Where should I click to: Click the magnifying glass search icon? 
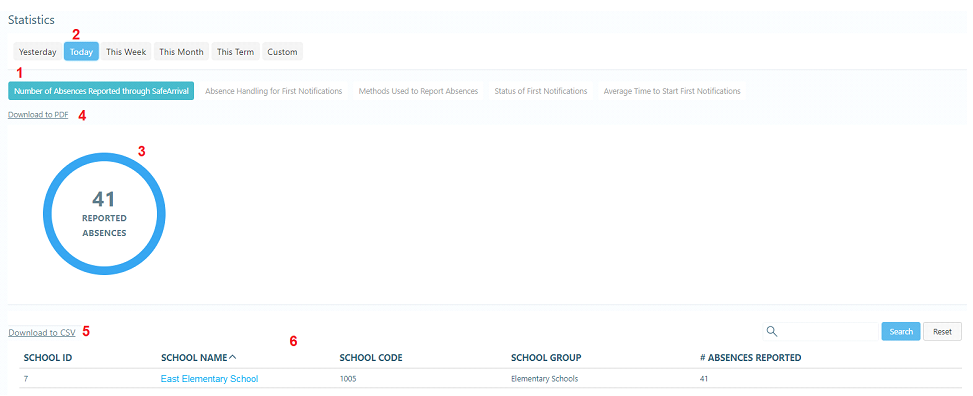point(772,331)
